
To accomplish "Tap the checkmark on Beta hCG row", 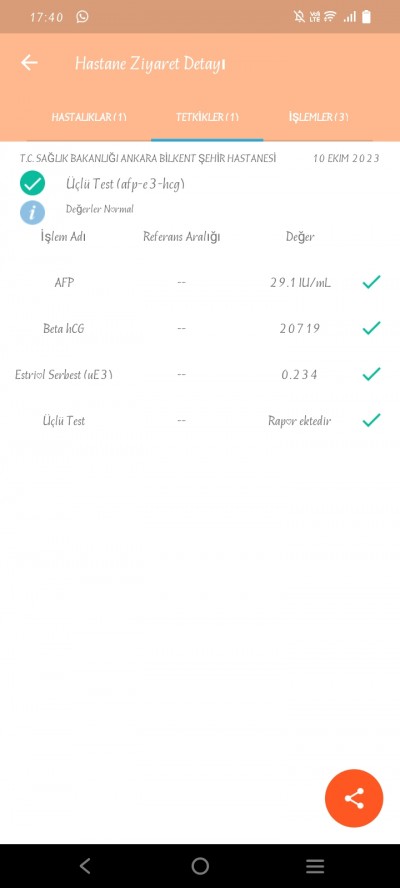I will pos(371,328).
